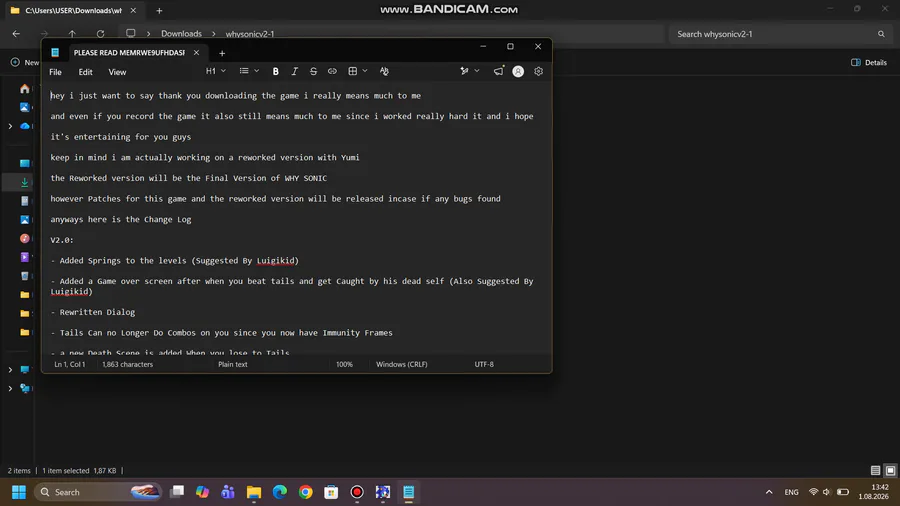The image size is (900, 506).
Task: Open the Windows Start menu
Action: click(19, 492)
